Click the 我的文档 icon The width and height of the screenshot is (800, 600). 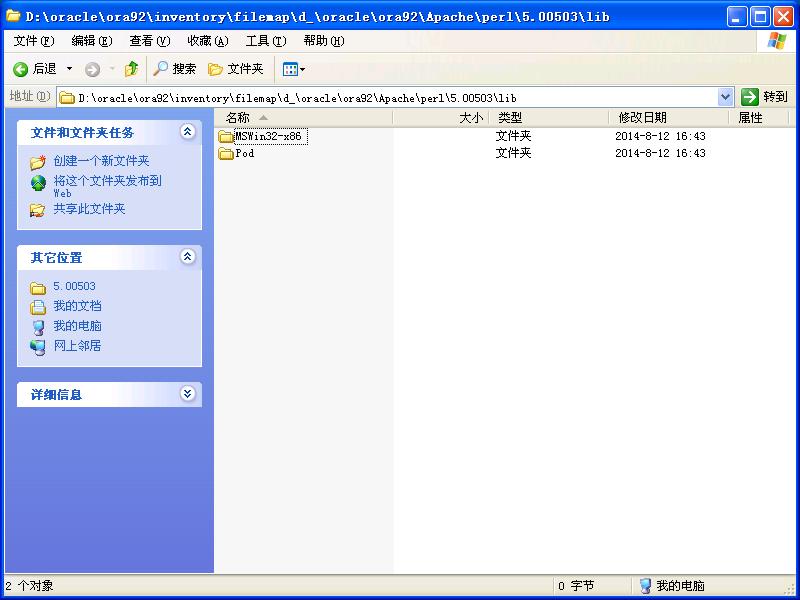click(38, 308)
